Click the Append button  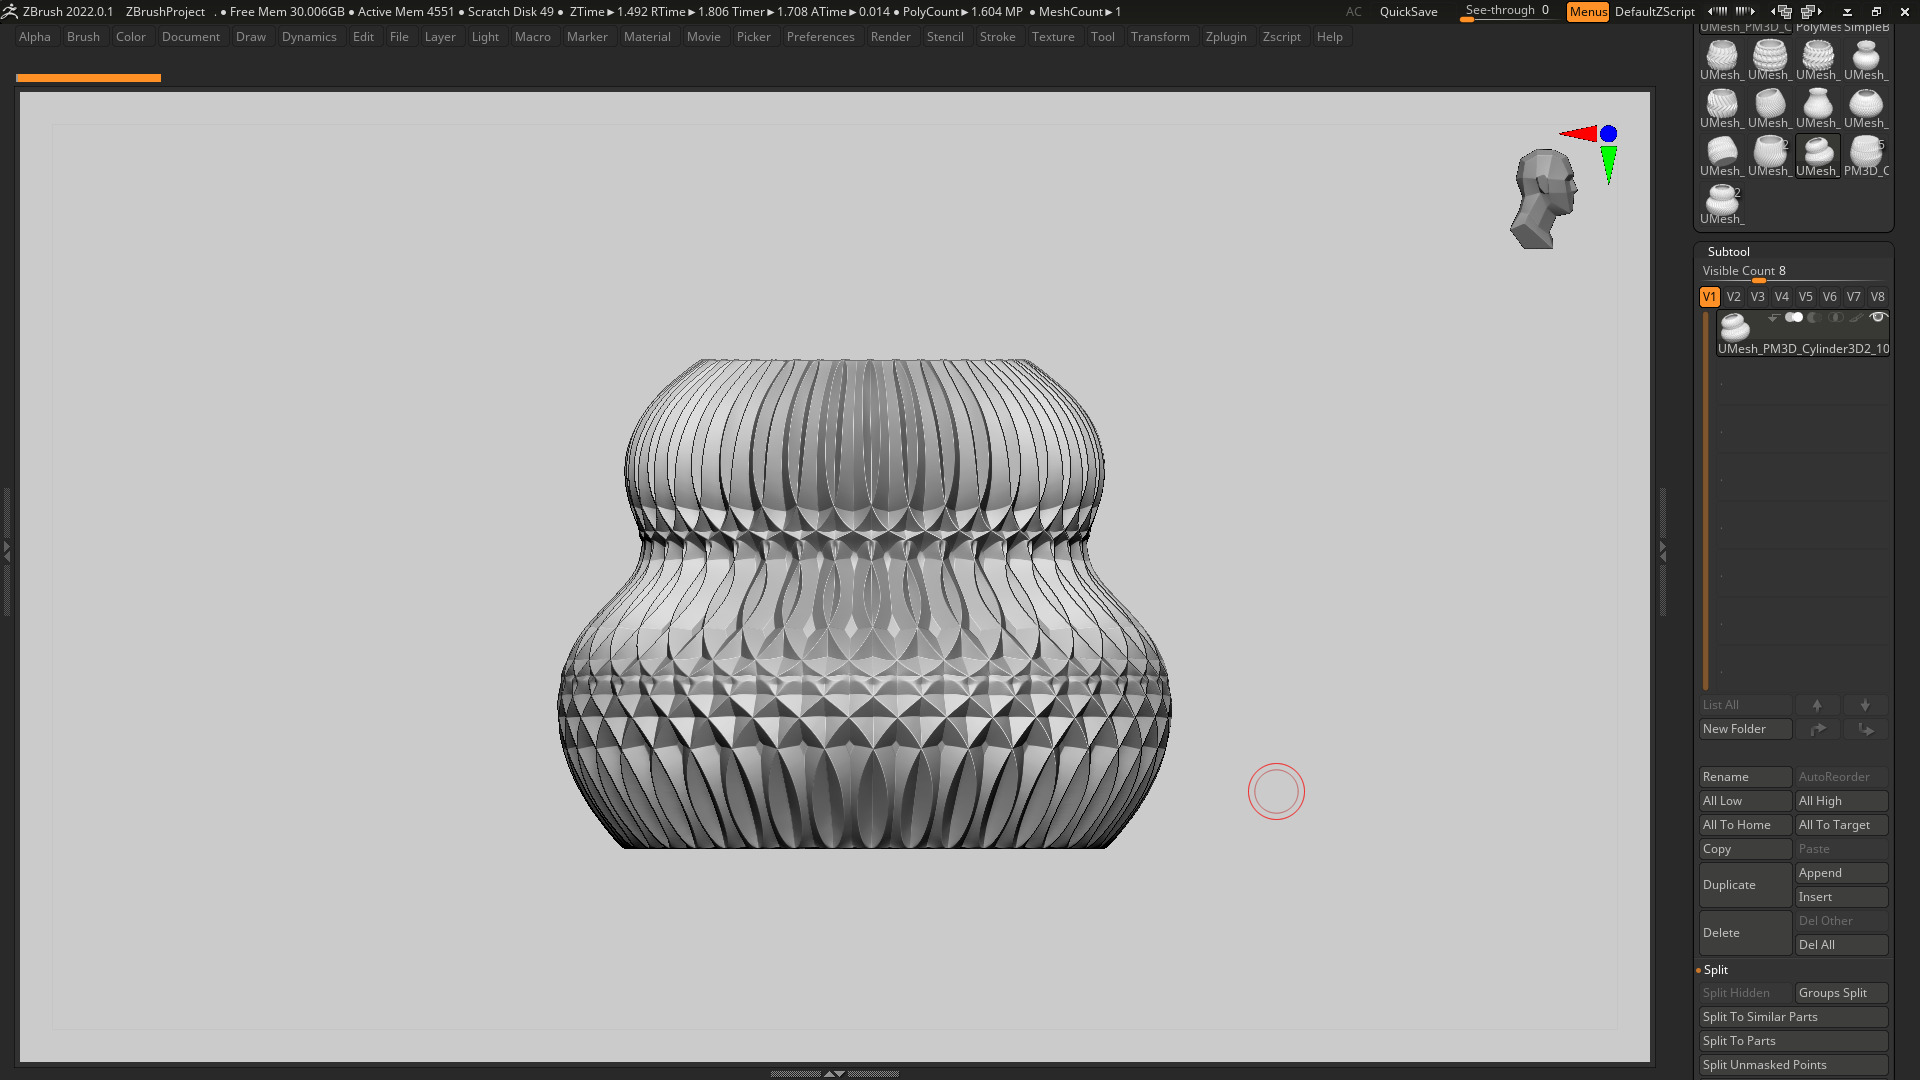(x=1841, y=873)
